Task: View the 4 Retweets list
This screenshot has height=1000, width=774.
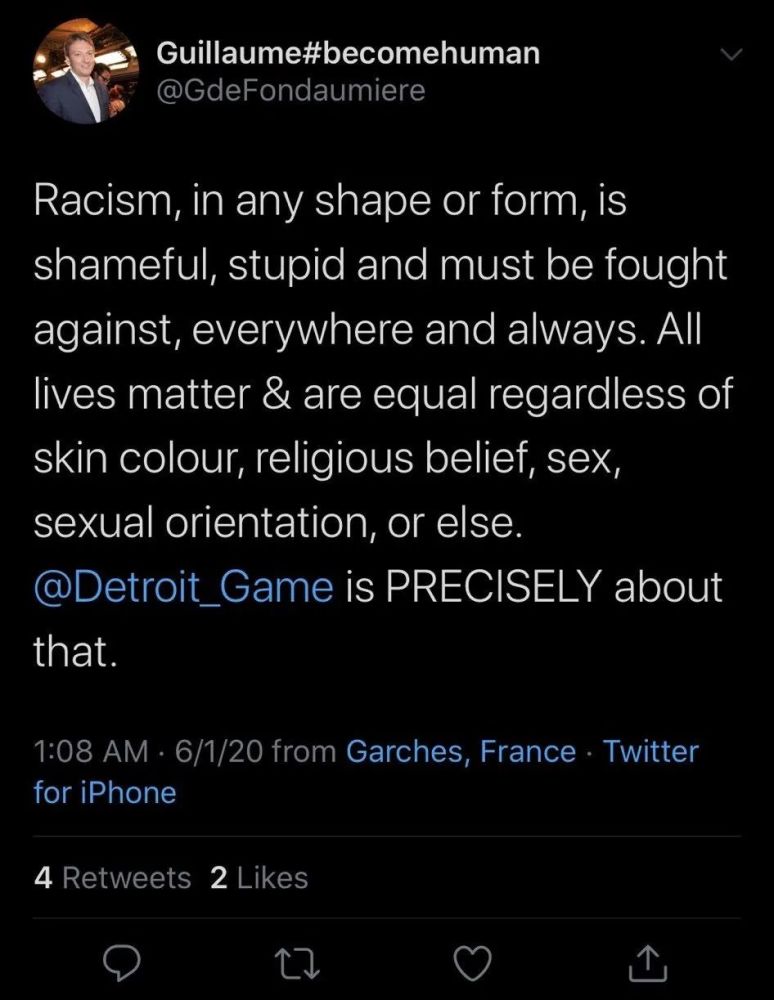Action: click(x=112, y=878)
